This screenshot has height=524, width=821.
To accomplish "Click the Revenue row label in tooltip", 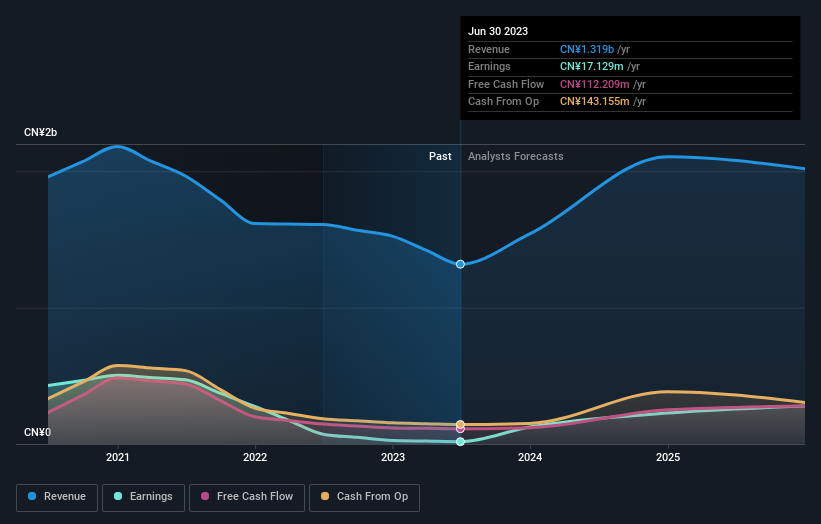I will point(489,49).
